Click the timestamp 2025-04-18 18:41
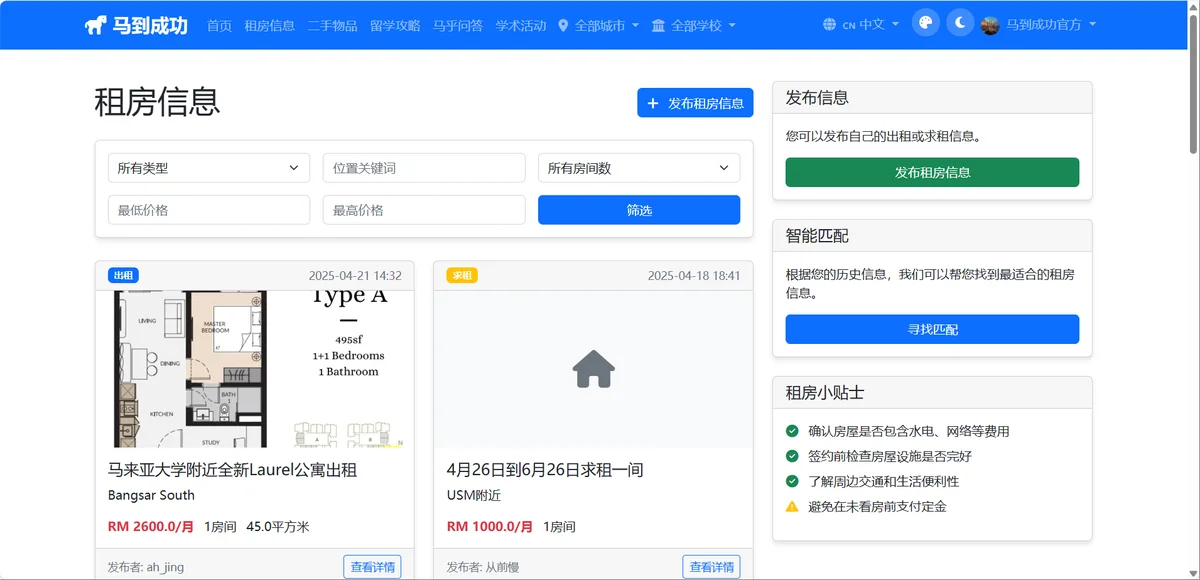Screen dimensions: 1200x580 coord(694,276)
